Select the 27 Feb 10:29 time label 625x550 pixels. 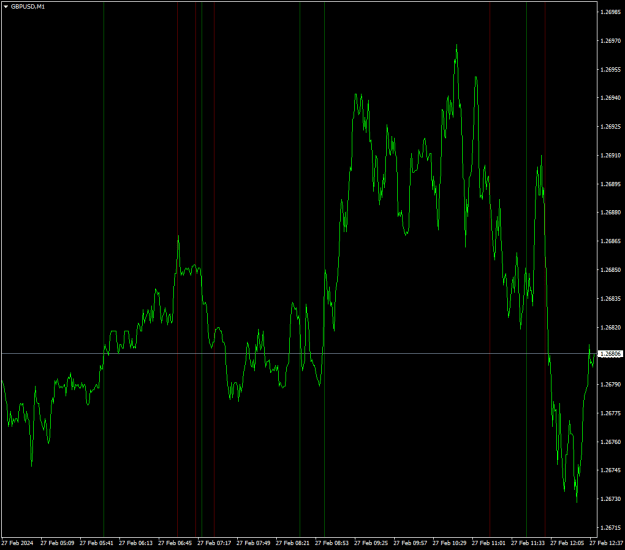point(450,543)
